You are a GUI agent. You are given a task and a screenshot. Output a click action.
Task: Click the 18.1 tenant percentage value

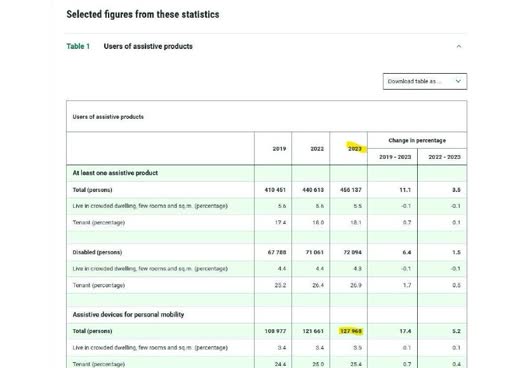[356, 222]
